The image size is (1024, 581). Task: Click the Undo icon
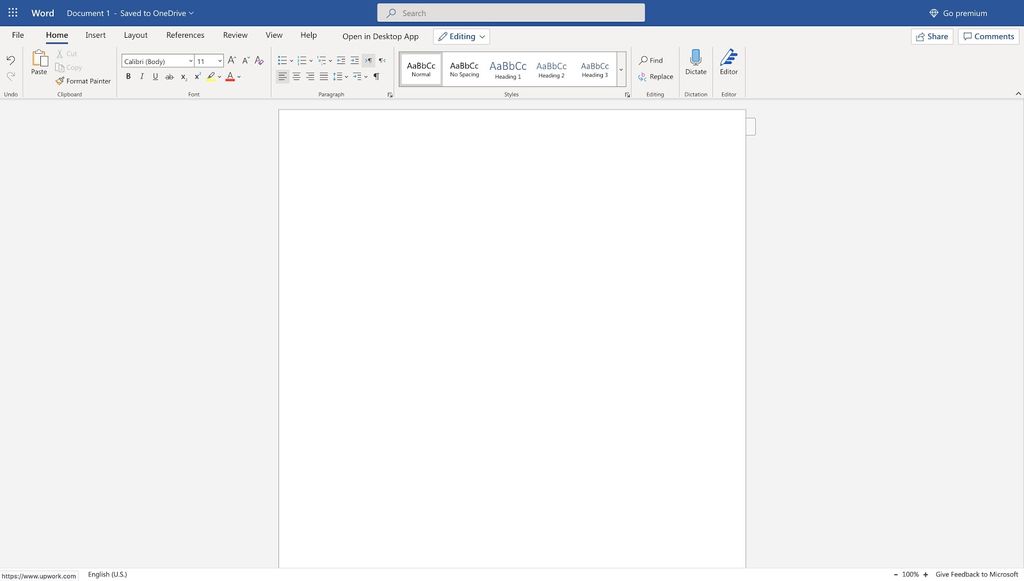pos(9,58)
